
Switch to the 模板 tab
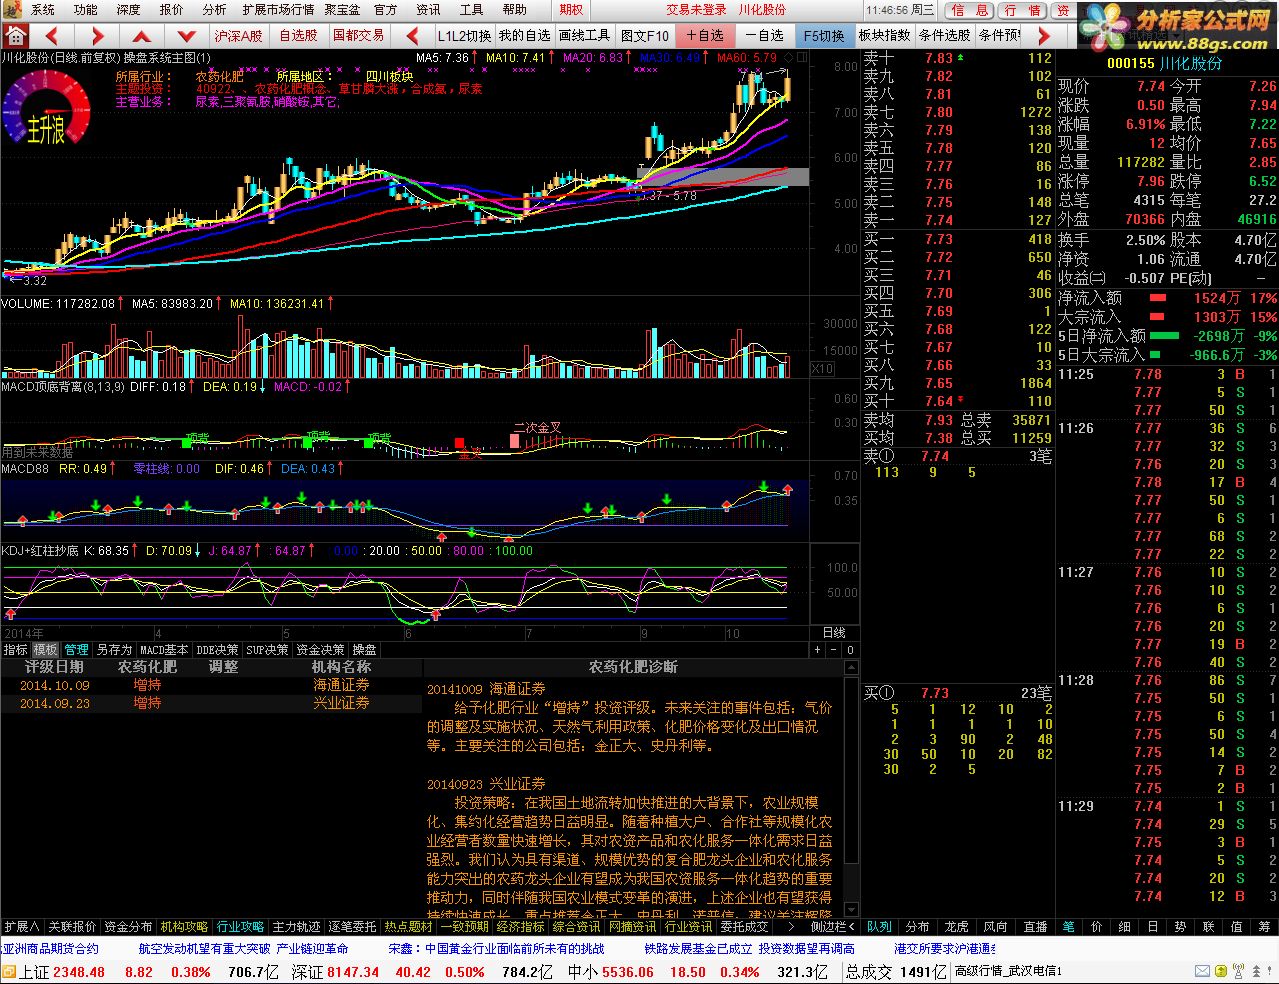coord(45,650)
